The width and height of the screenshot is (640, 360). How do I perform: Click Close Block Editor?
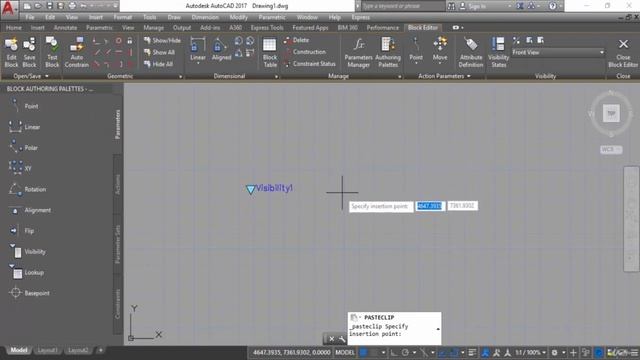pyautogui.click(x=623, y=53)
